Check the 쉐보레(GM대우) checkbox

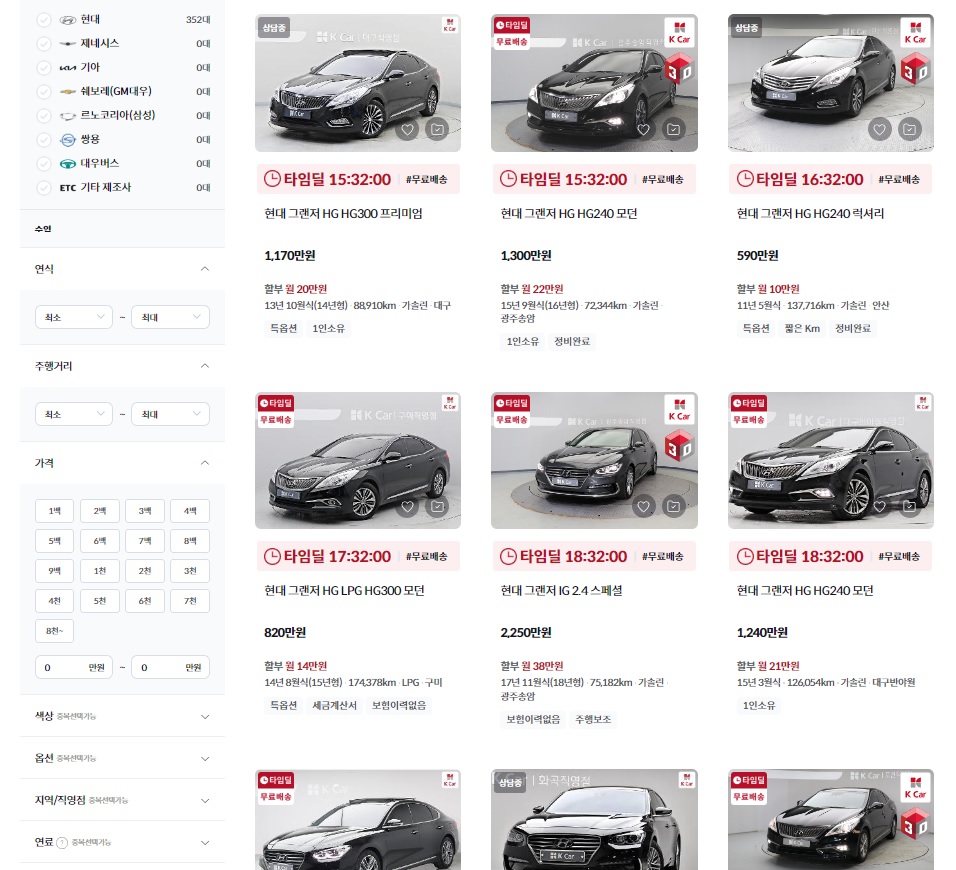point(44,91)
